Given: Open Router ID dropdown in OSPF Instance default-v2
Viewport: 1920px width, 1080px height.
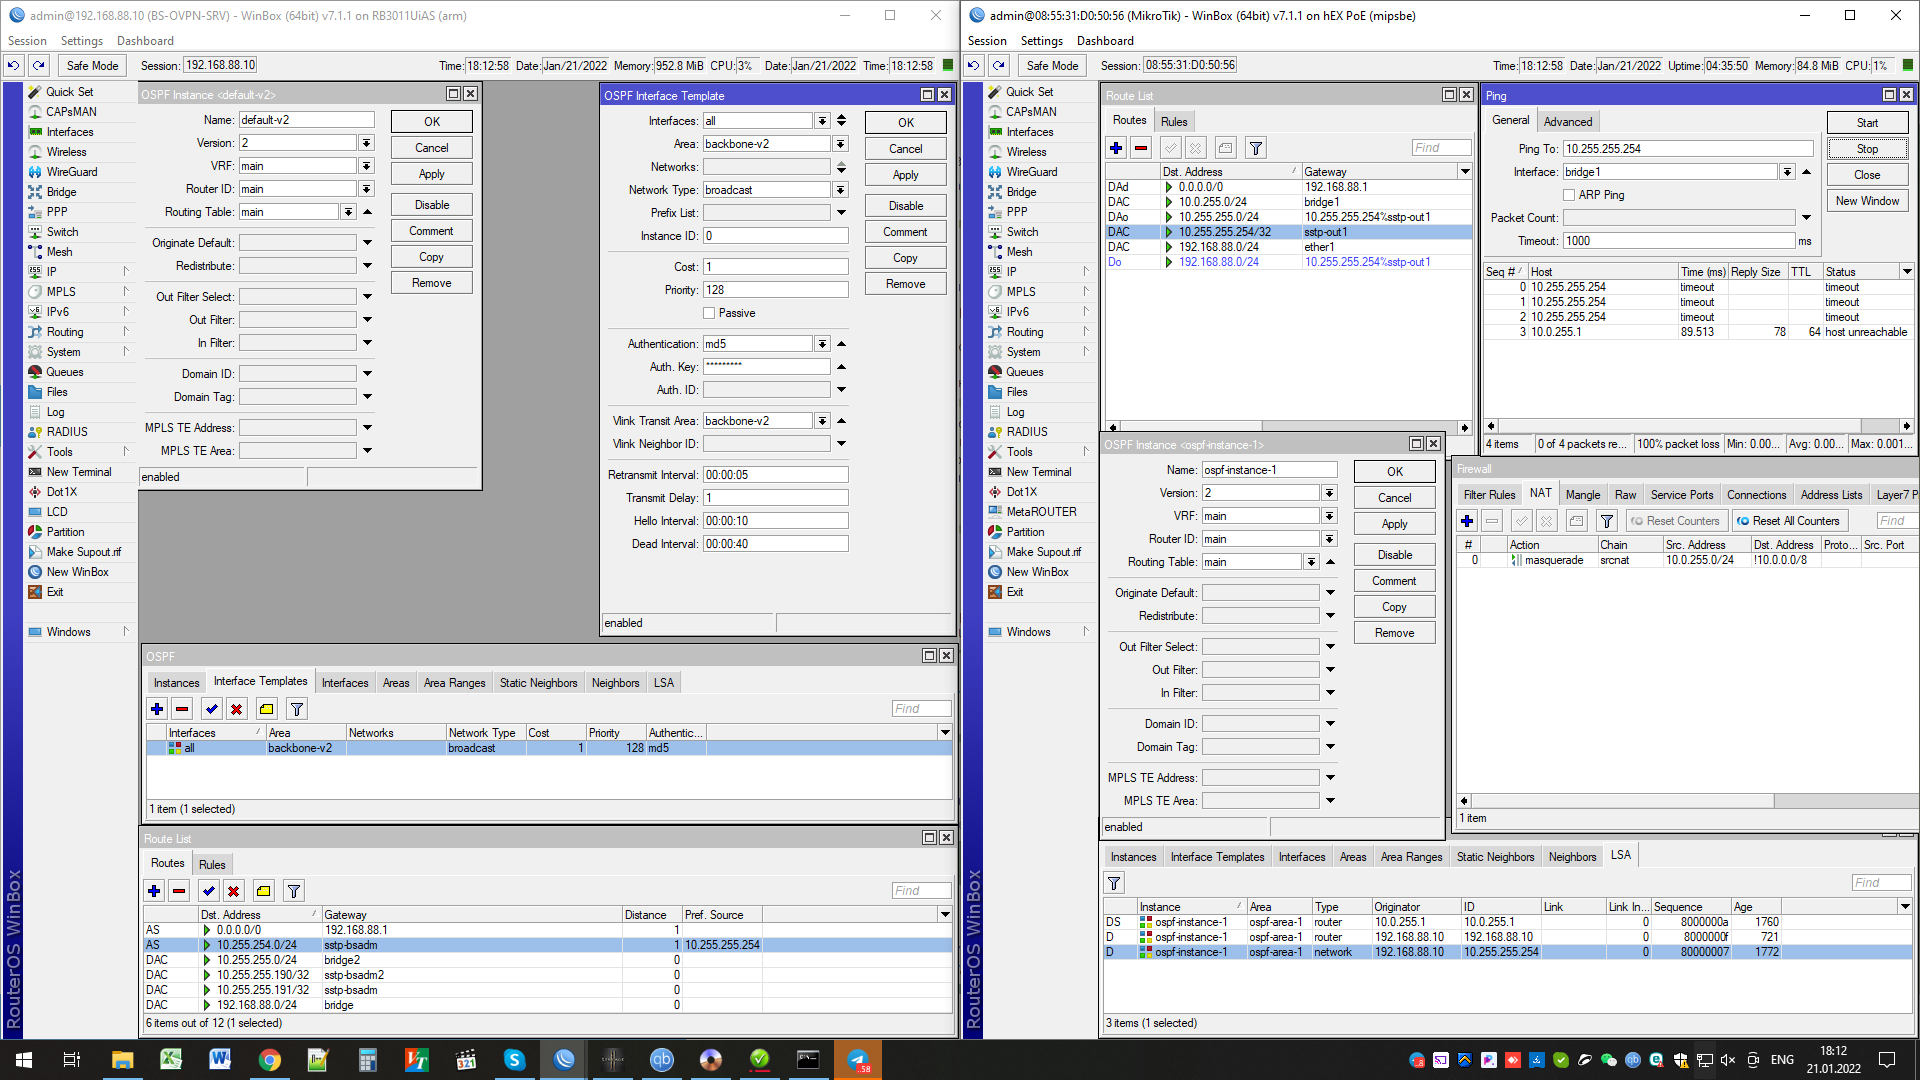Looking at the screenshot, I should pos(367,189).
